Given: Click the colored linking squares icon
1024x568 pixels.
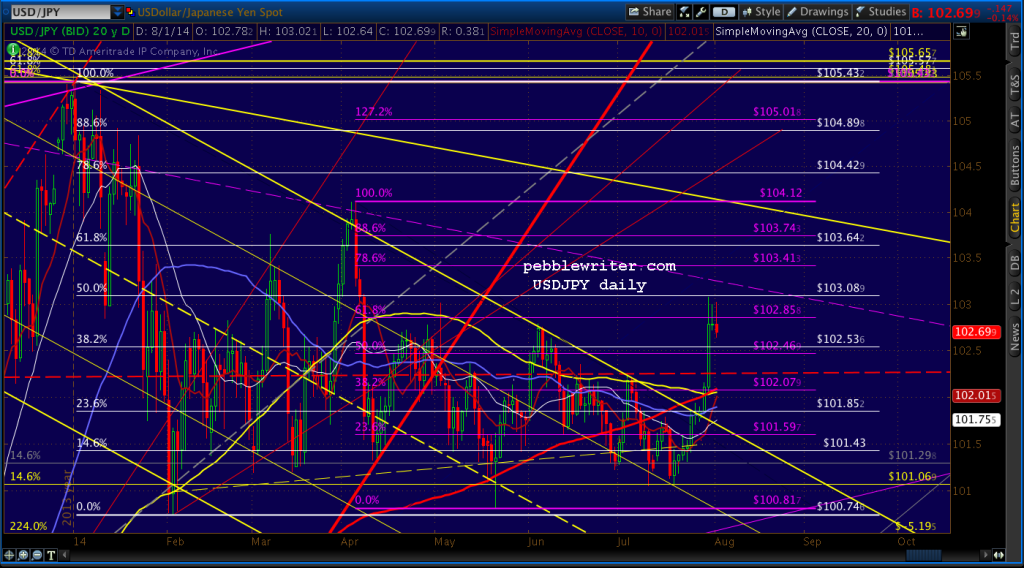Looking at the screenshot, I should point(130,12).
